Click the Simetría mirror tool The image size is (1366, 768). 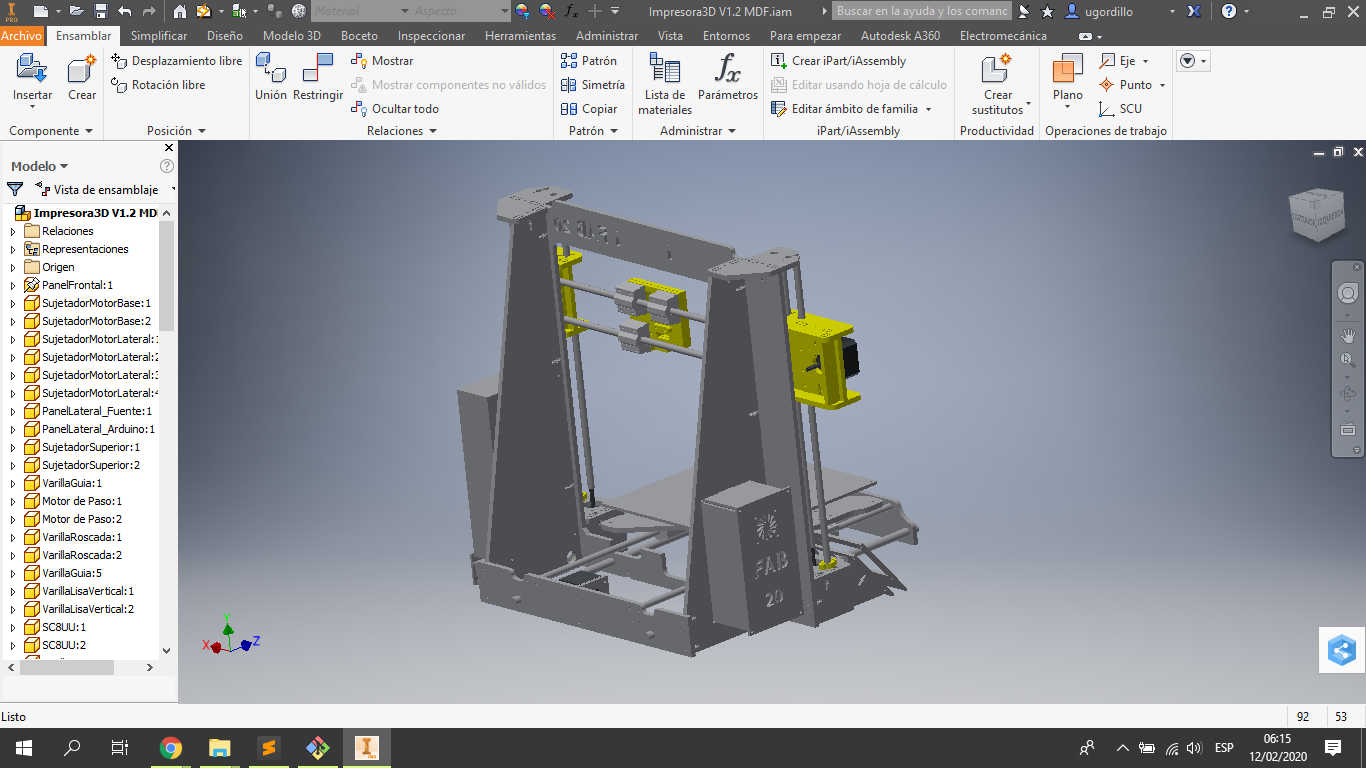[x=592, y=85]
